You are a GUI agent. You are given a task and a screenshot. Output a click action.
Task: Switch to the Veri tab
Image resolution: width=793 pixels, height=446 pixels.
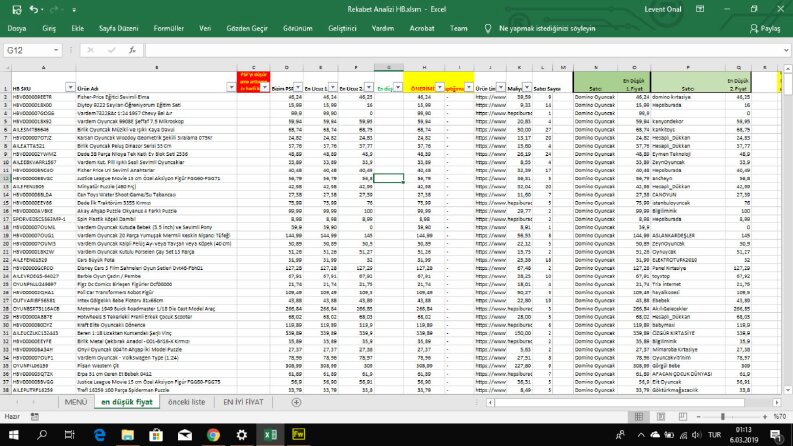click(205, 28)
